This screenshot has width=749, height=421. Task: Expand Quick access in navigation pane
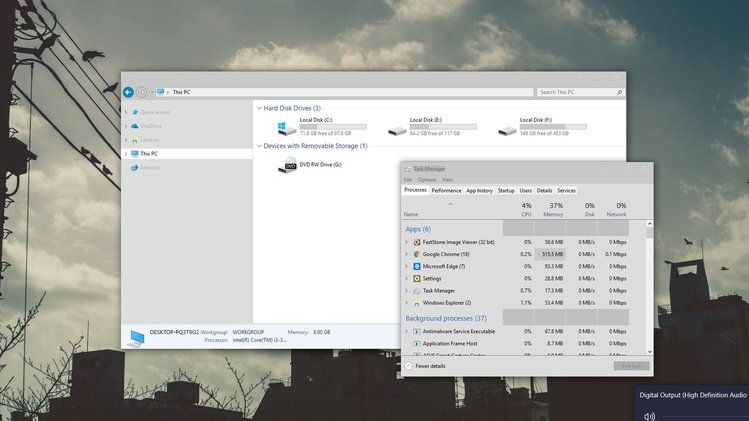(125, 112)
